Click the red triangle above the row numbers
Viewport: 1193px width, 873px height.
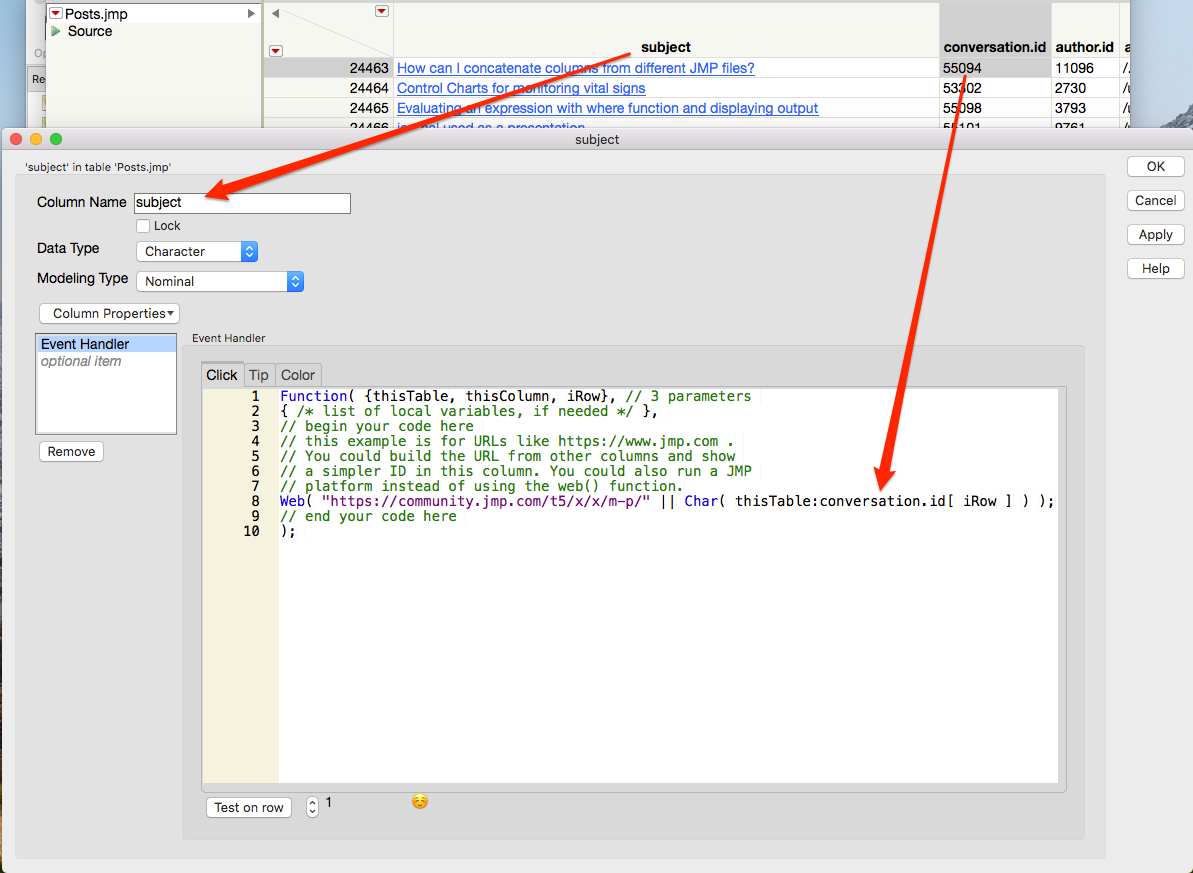[x=276, y=50]
